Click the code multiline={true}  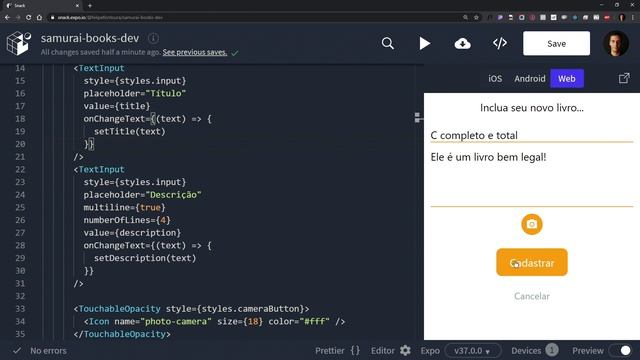[124, 207]
